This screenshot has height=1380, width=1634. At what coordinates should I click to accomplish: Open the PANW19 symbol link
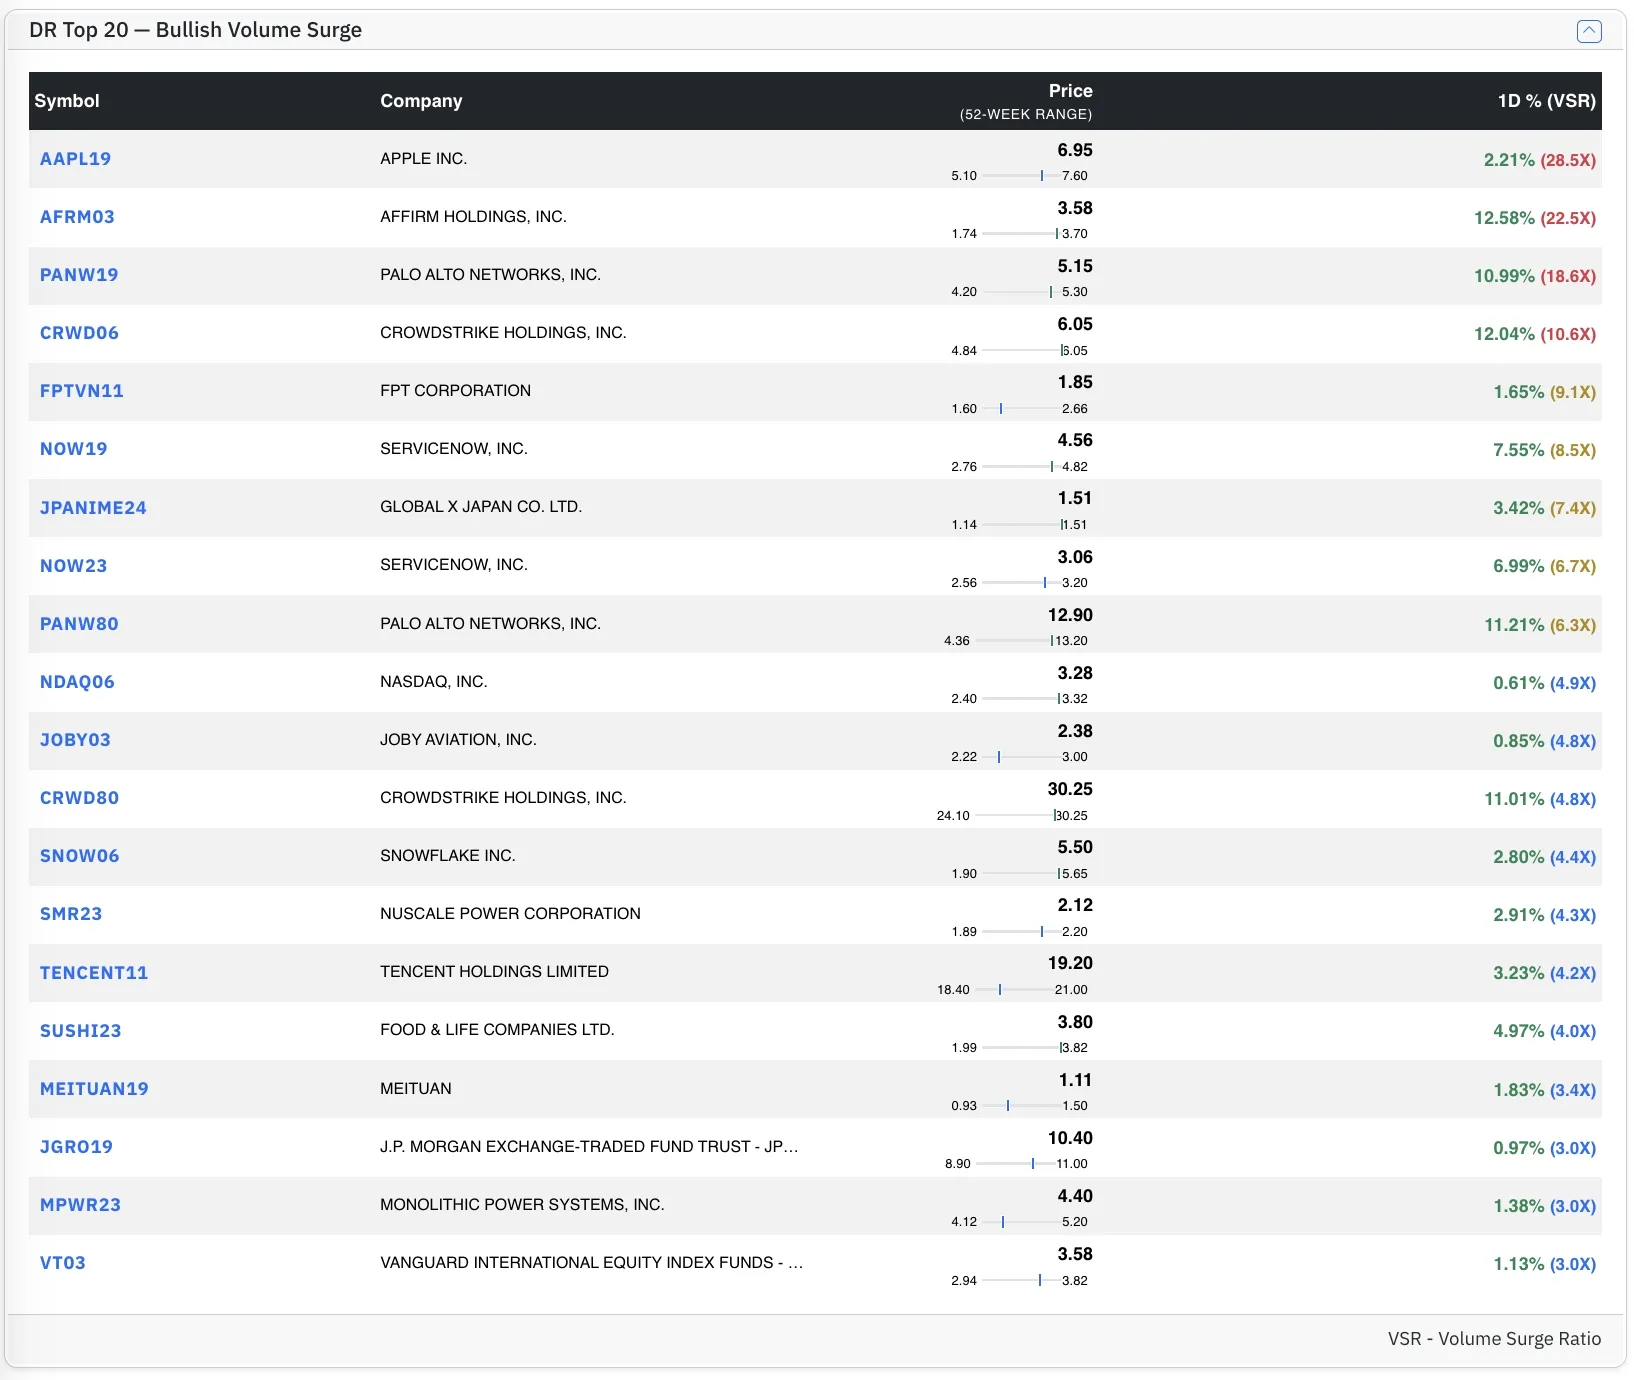click(79, 275)
